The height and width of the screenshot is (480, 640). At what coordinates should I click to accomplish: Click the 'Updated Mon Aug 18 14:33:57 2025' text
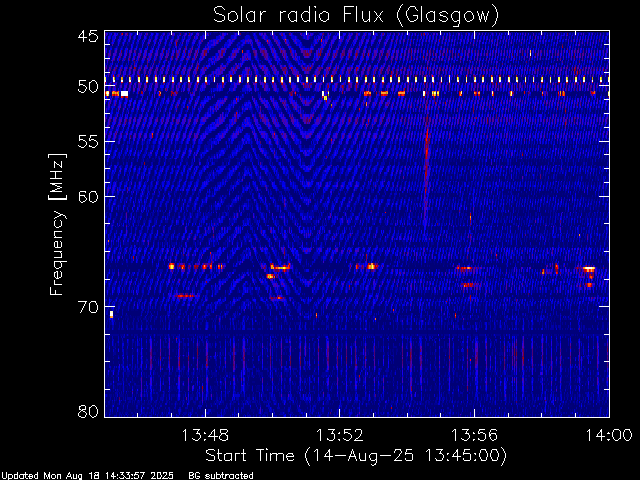87,476
